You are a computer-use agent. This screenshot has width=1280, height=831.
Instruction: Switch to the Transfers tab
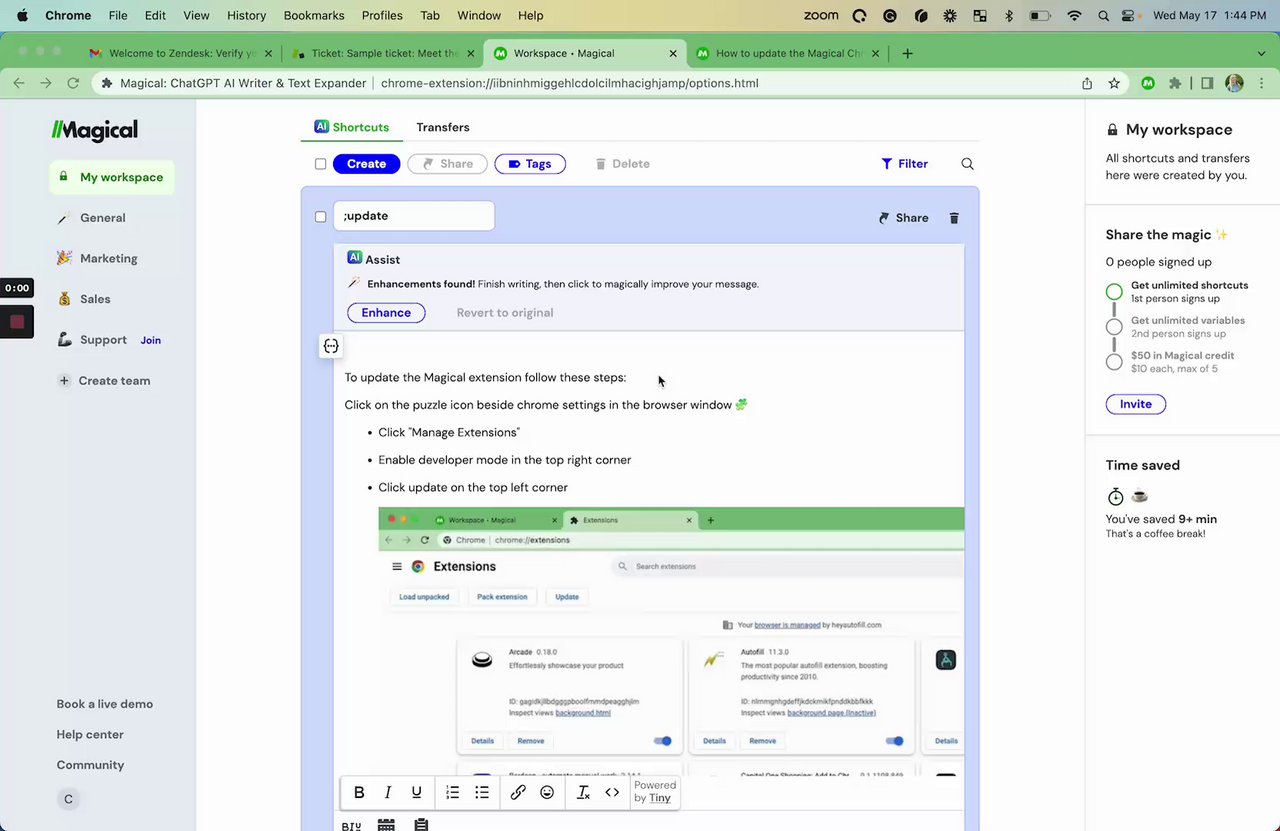[443, 127]
